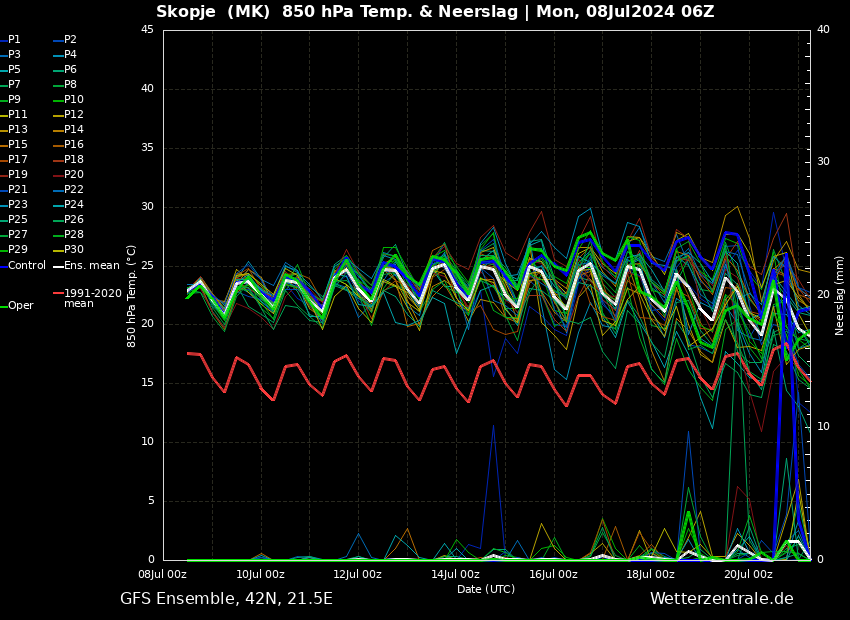
Task: Select the 14Jul 00z date tick
Action: coord(455,574)
